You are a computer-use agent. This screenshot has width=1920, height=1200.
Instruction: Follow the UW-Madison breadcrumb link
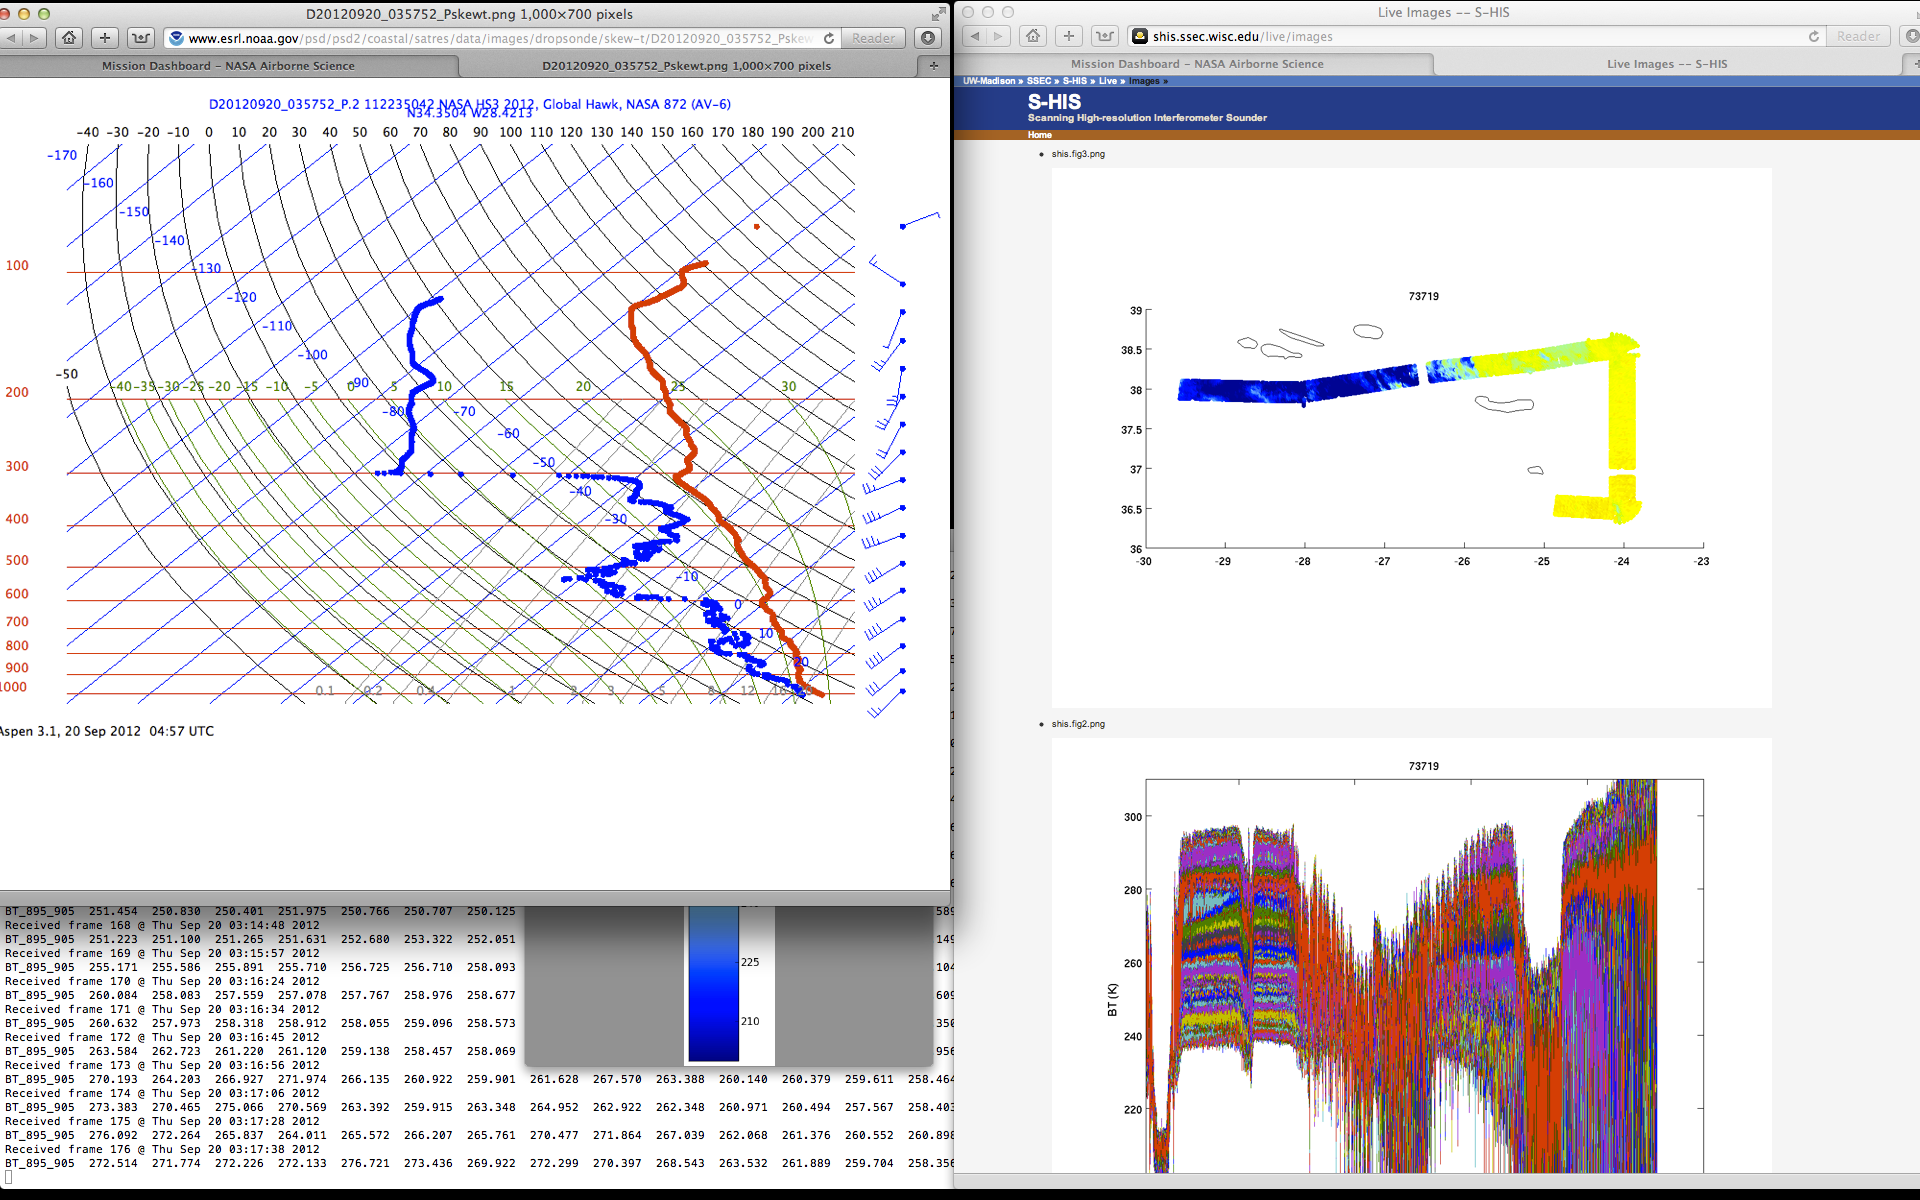click(988, 81)
